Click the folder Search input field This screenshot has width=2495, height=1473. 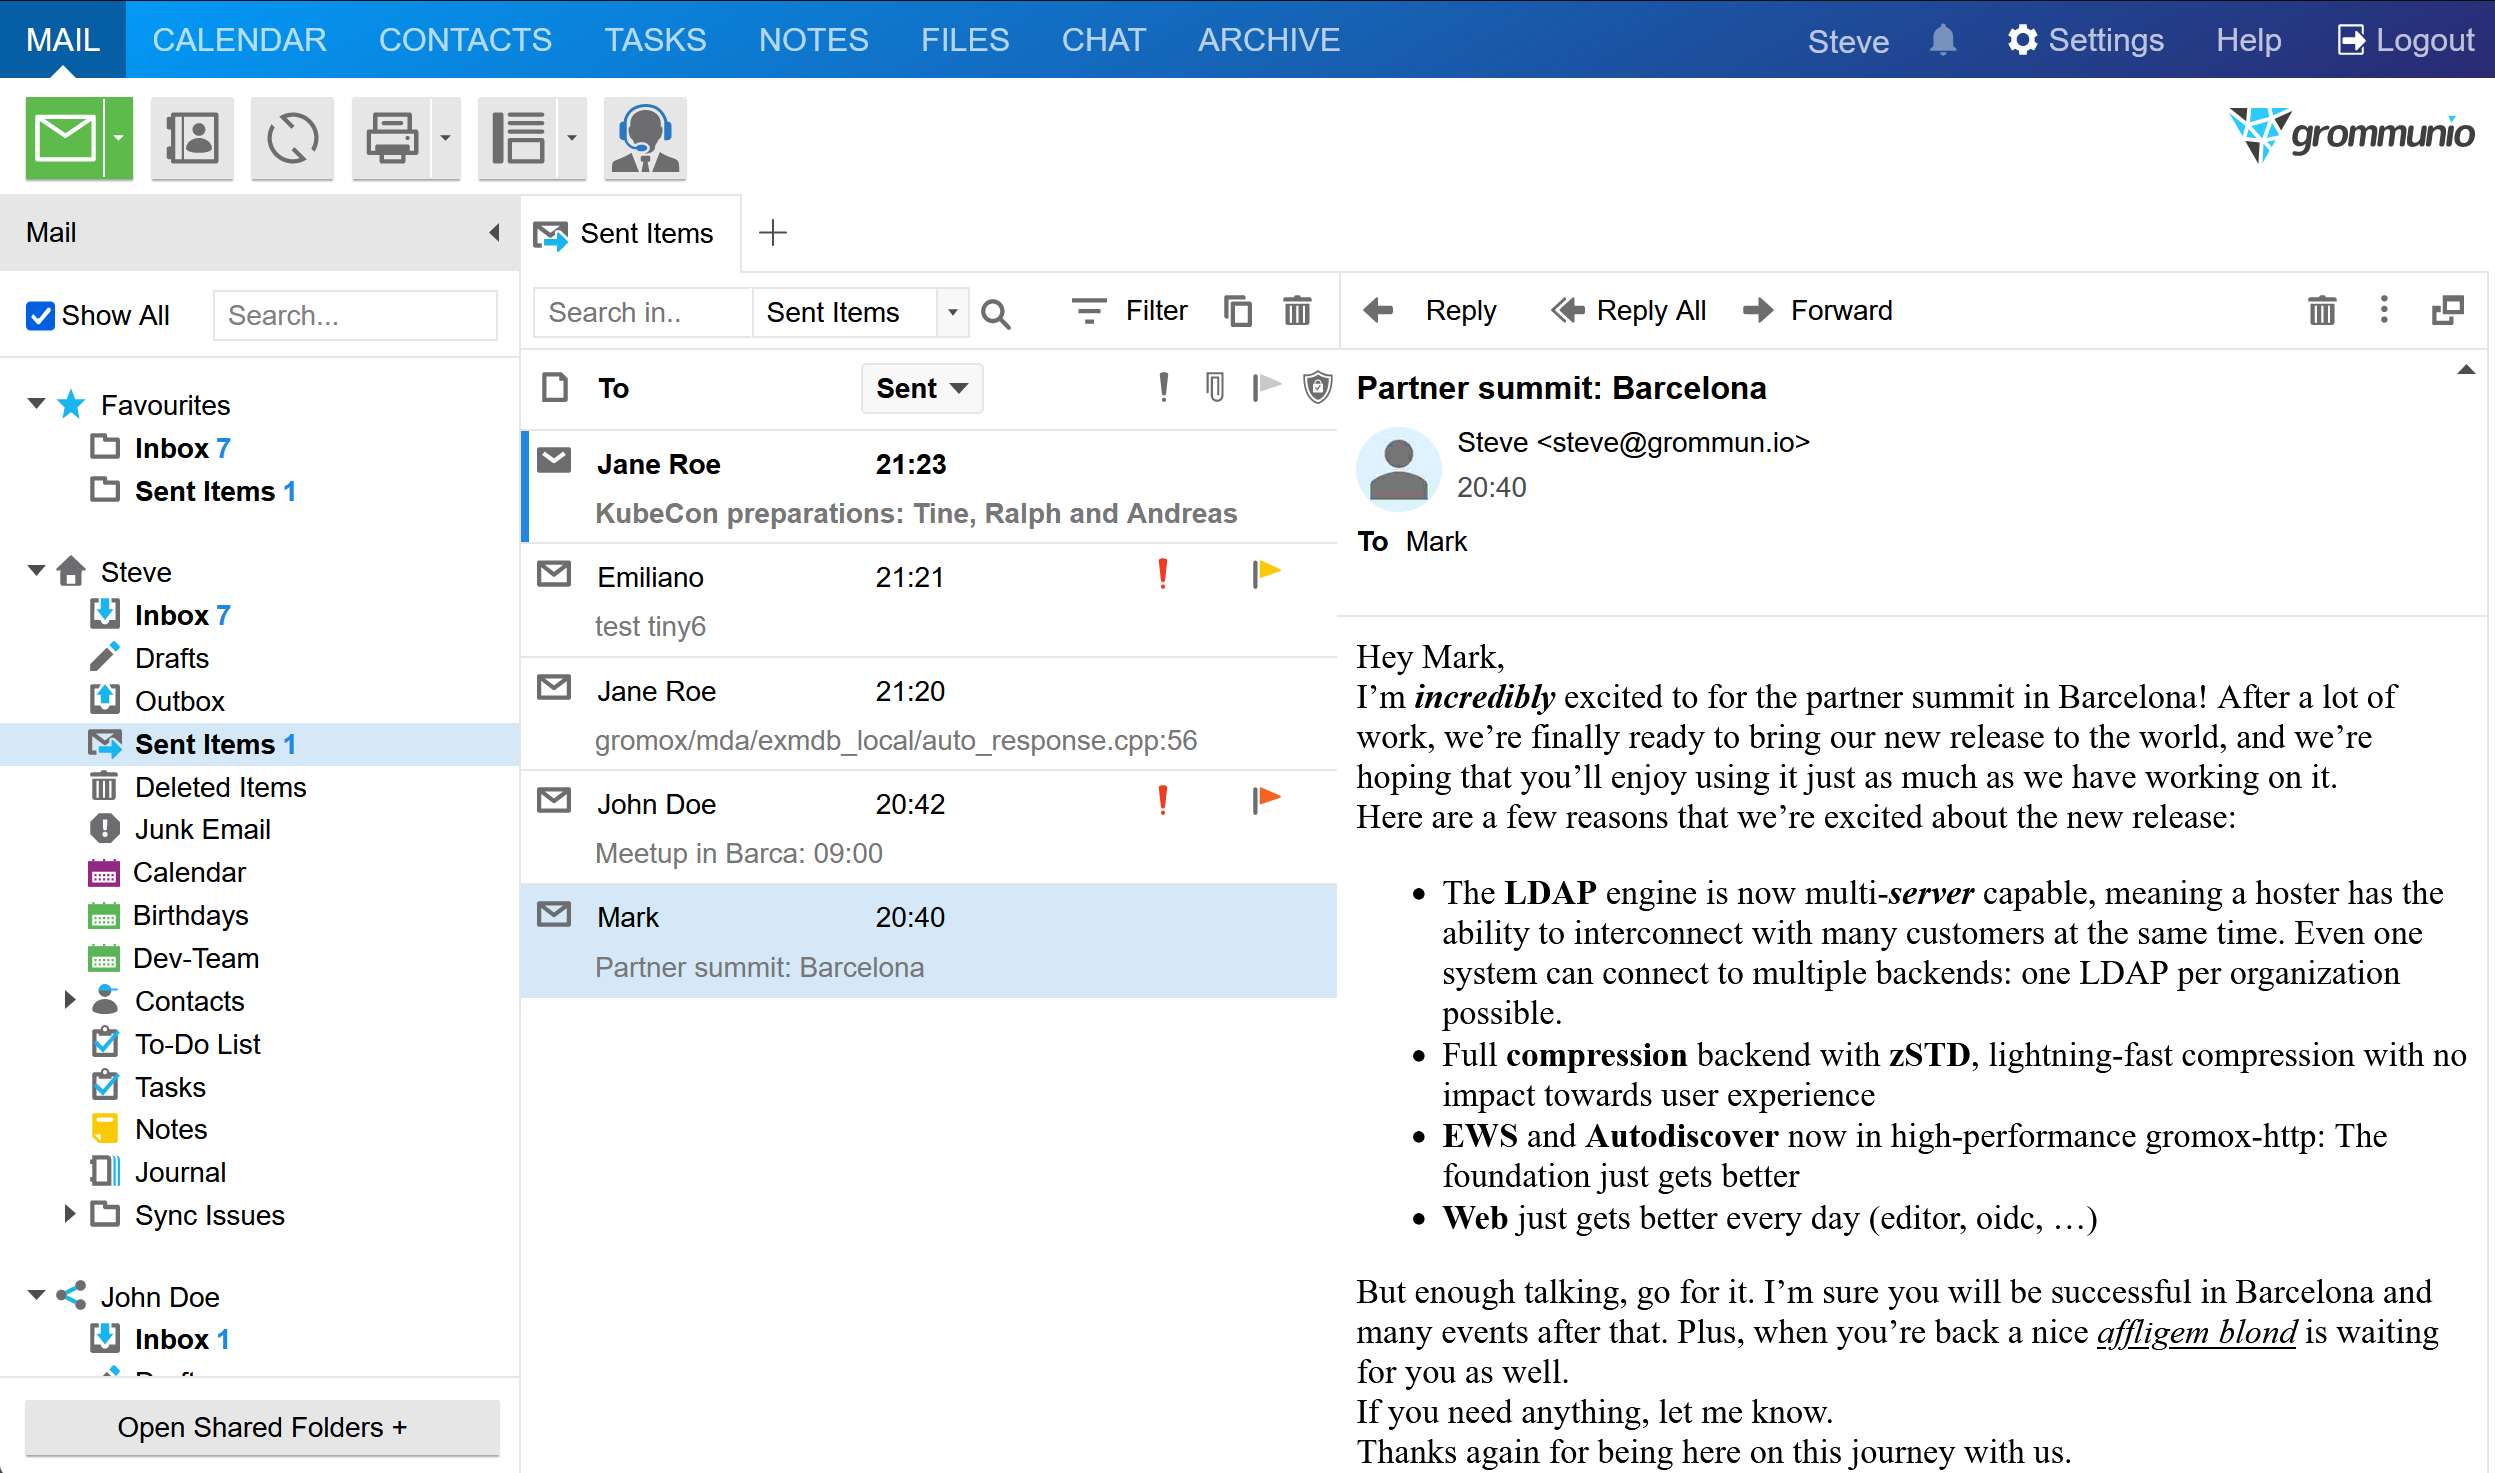355,316
